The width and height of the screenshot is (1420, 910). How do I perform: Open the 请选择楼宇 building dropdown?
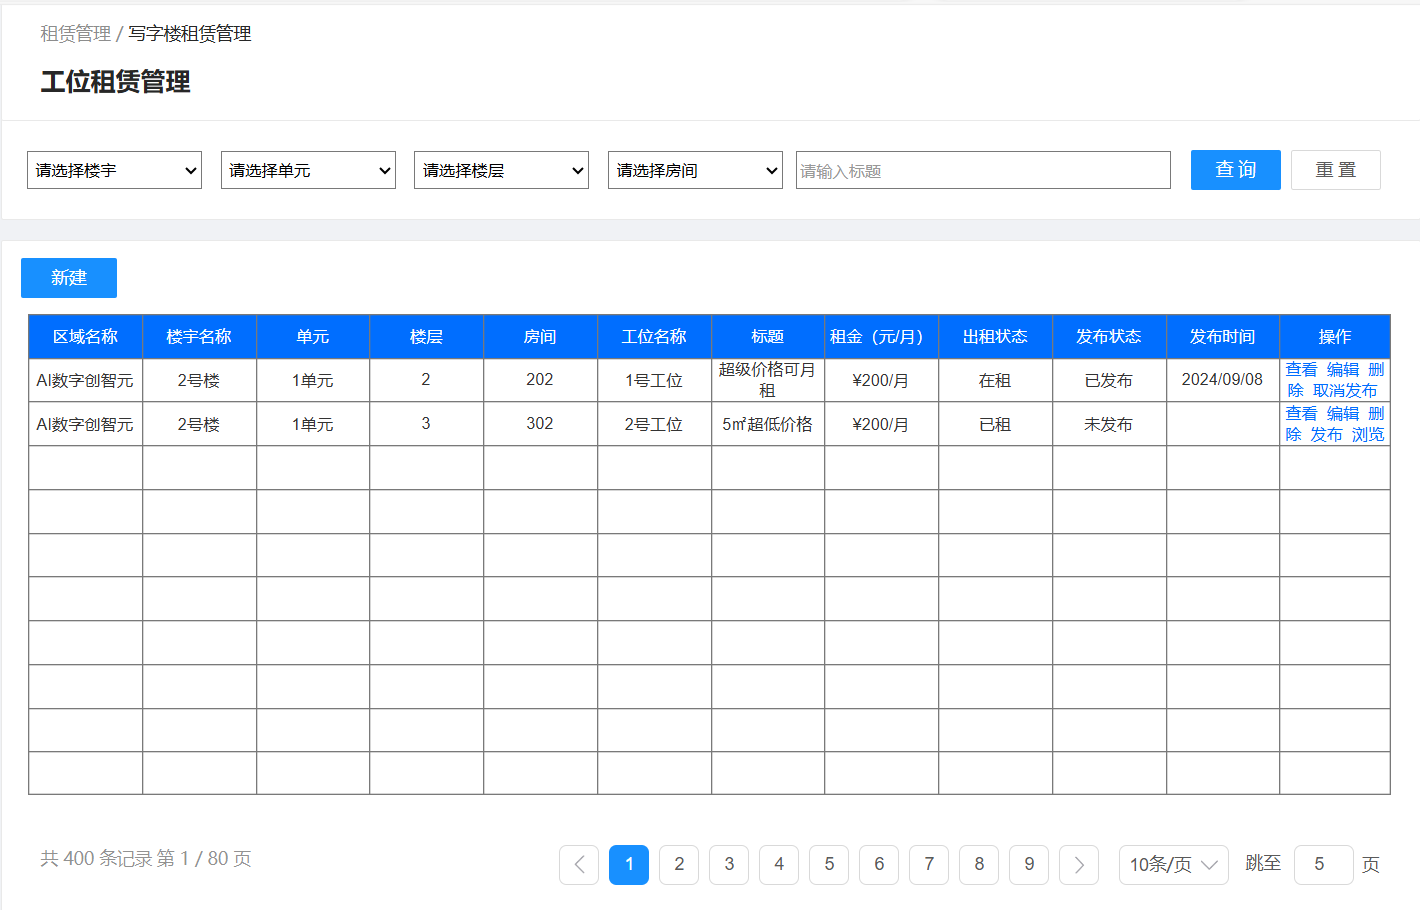tap(114, 170)
